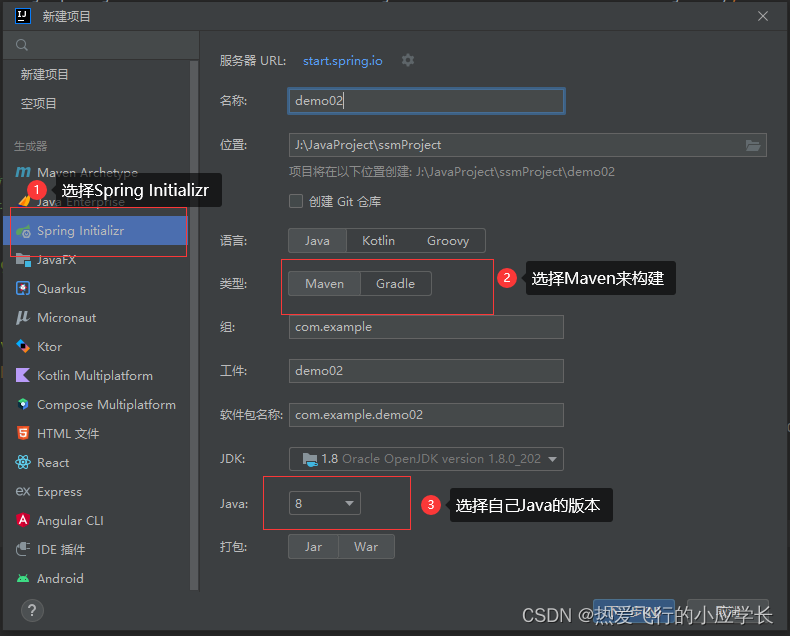Click the Micronaut mu icon
The image size is (790, 636).
click(23, 317)
